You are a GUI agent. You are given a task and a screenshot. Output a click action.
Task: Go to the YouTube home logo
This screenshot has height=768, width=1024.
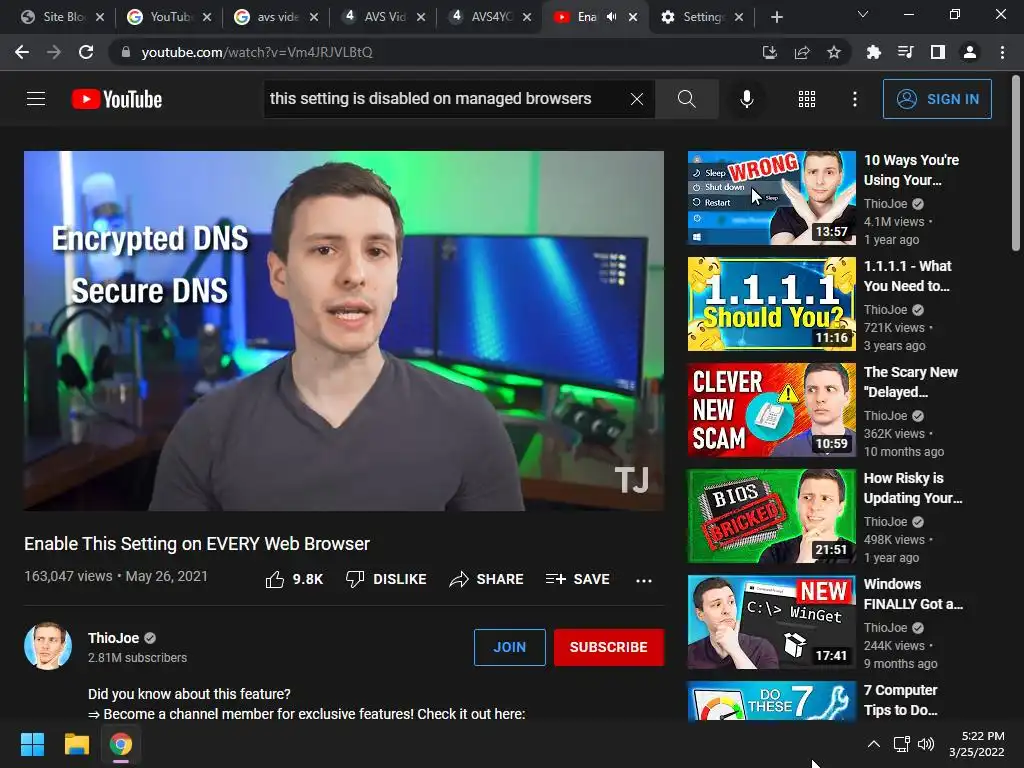117,99
